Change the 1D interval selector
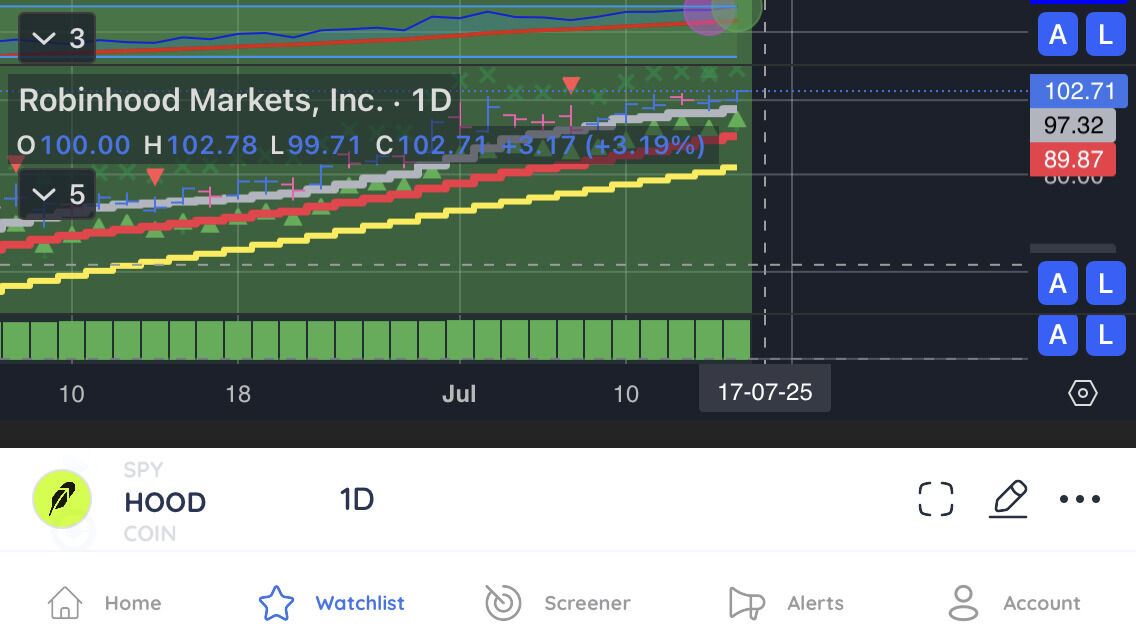 (356, 499)
